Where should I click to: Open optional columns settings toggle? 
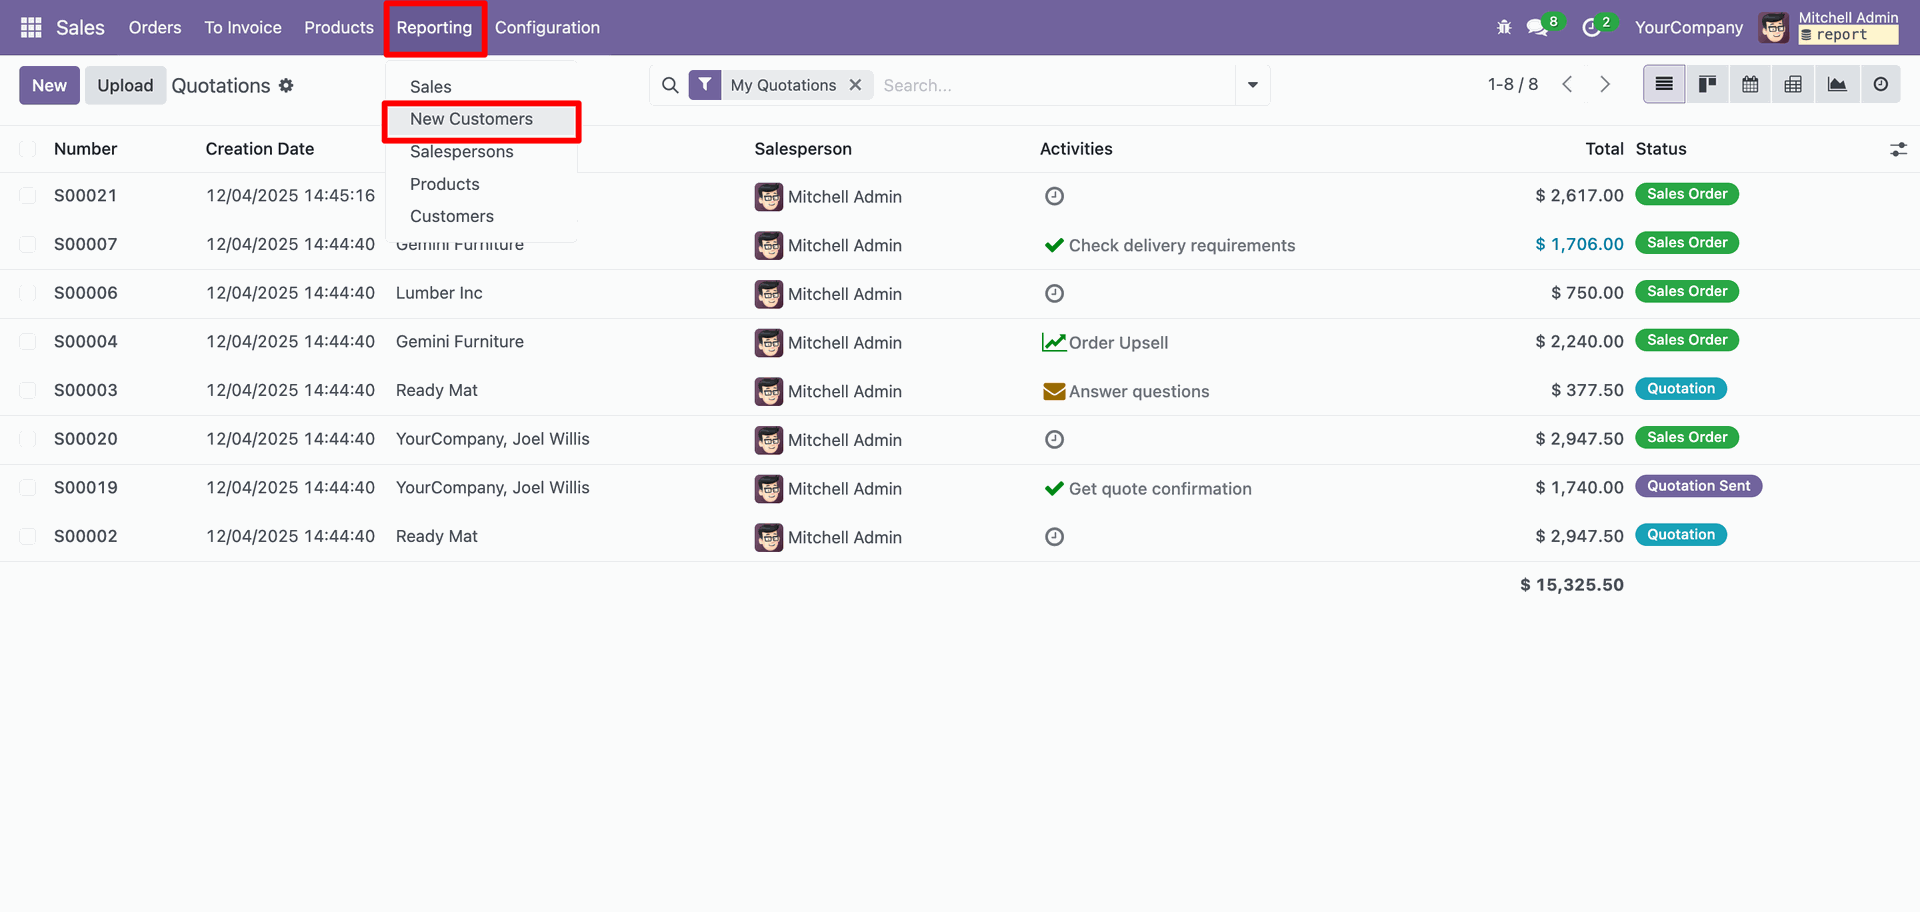(1898, 149)
